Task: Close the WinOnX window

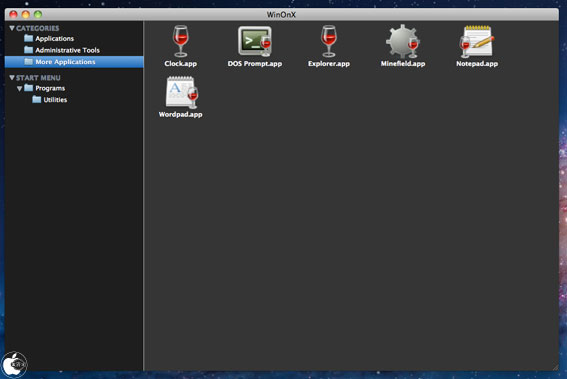Action: (13, 14)
